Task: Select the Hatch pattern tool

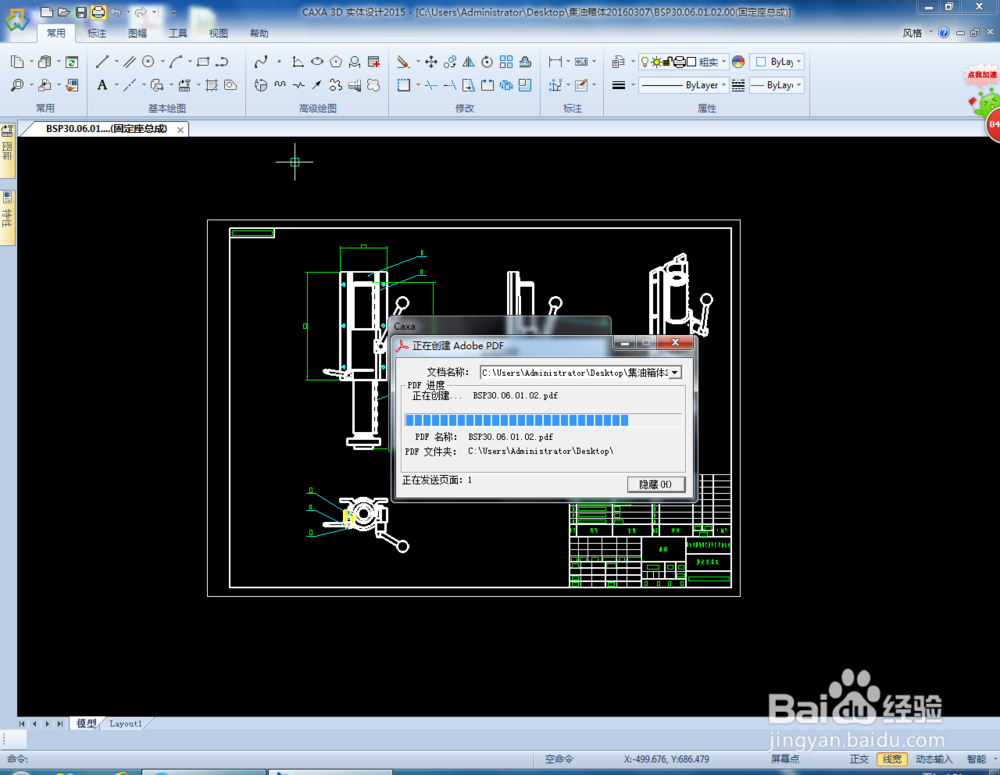Action: coord(212,85)
